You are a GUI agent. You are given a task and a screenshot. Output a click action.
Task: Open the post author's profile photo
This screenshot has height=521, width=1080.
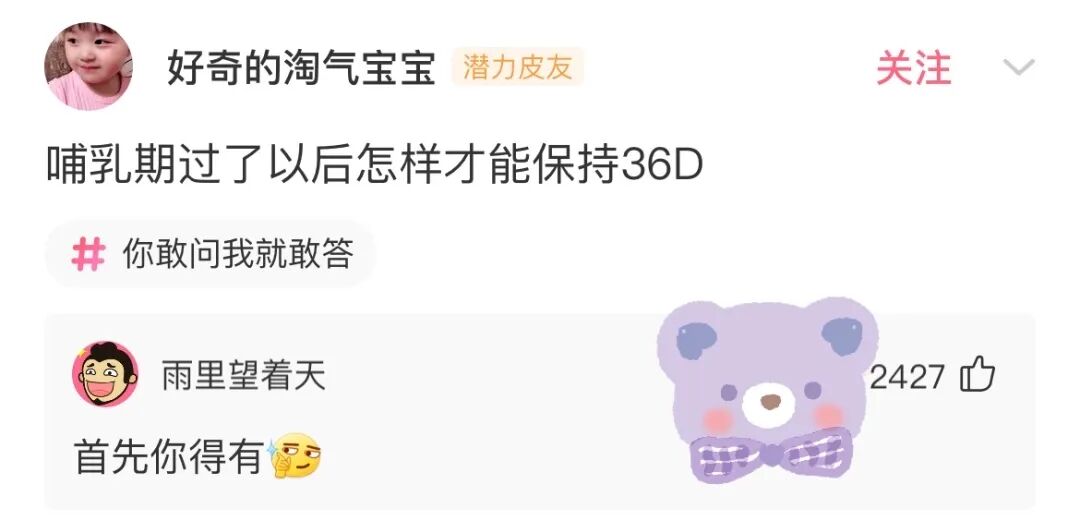point(88,67)
